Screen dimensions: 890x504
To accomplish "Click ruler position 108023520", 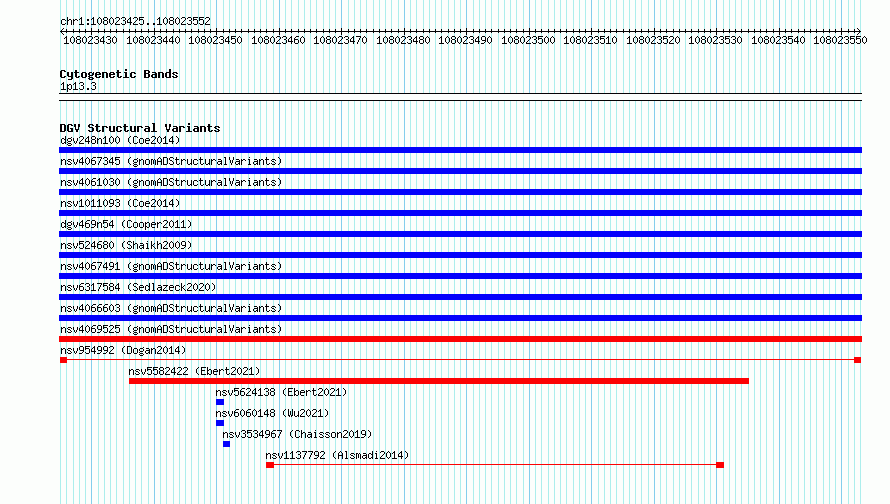I will 653,40.
